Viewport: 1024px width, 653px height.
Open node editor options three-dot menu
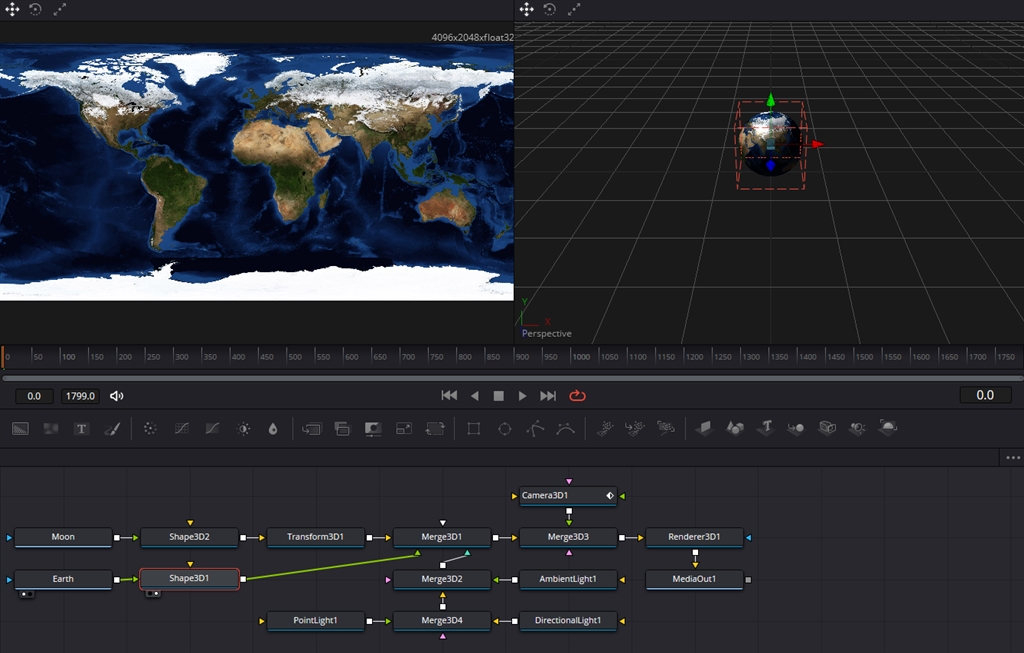pos(1011,458)
